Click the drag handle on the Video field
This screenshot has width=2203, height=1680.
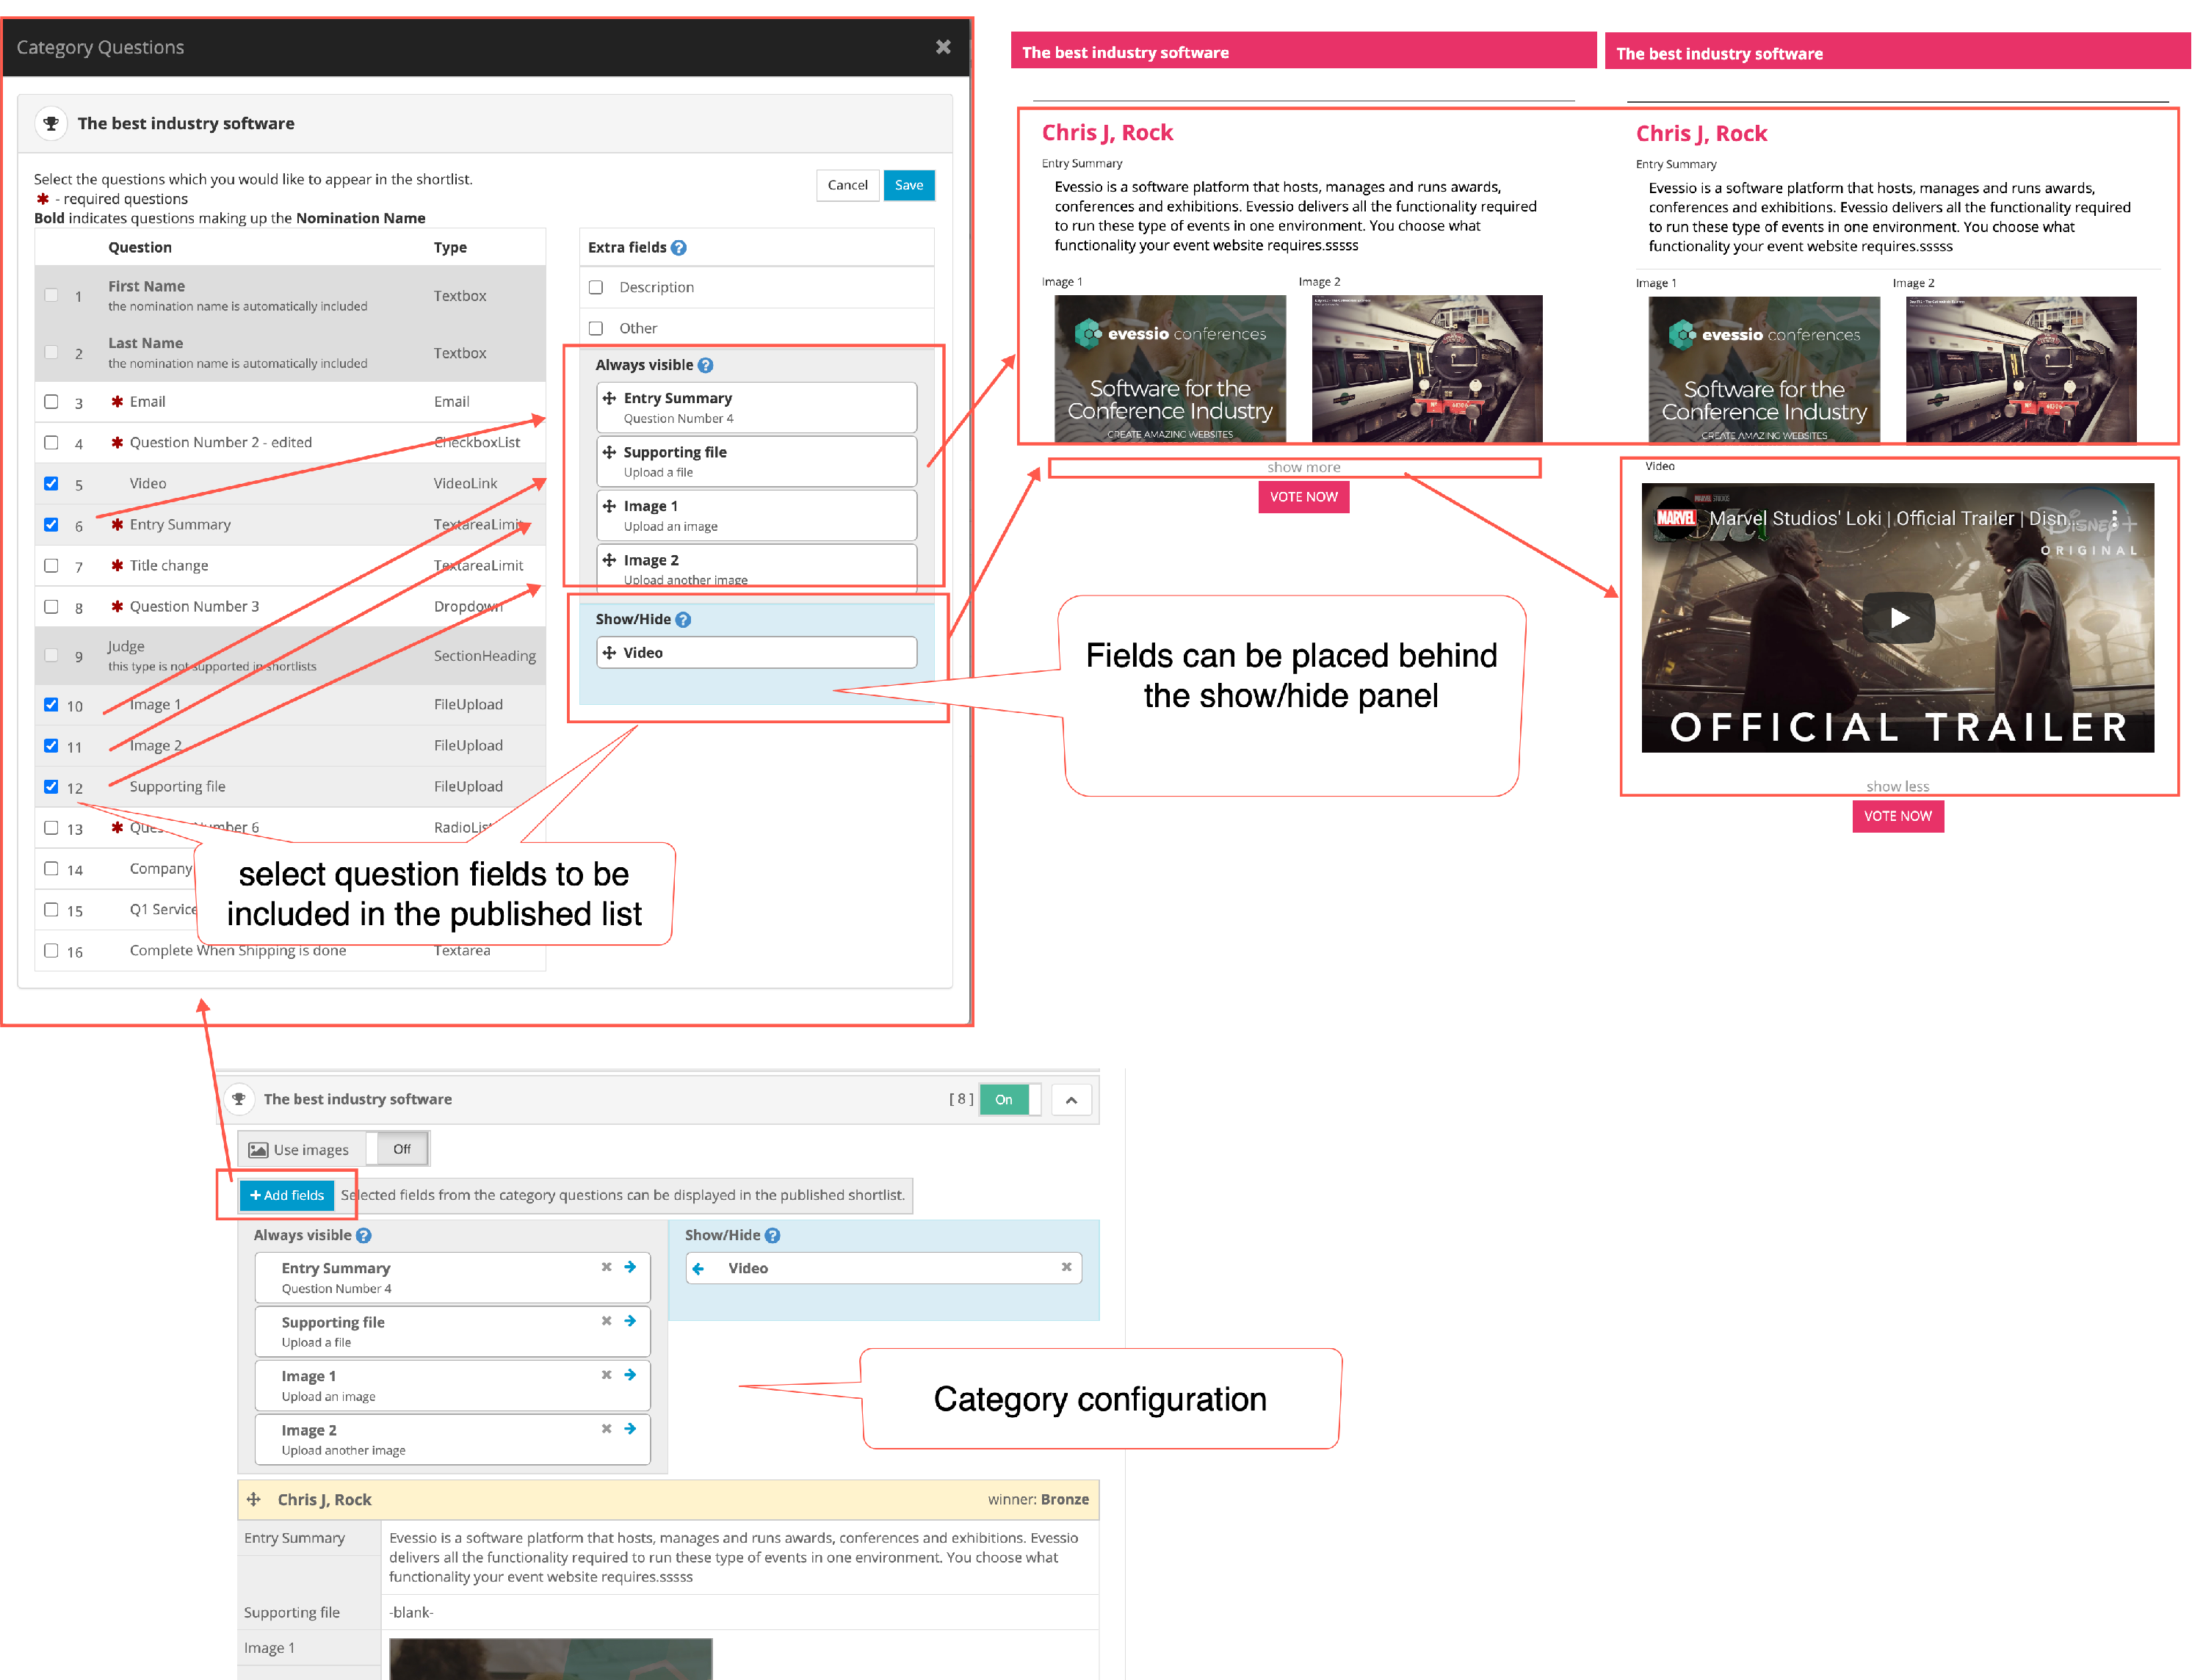(x=609, y=653)
